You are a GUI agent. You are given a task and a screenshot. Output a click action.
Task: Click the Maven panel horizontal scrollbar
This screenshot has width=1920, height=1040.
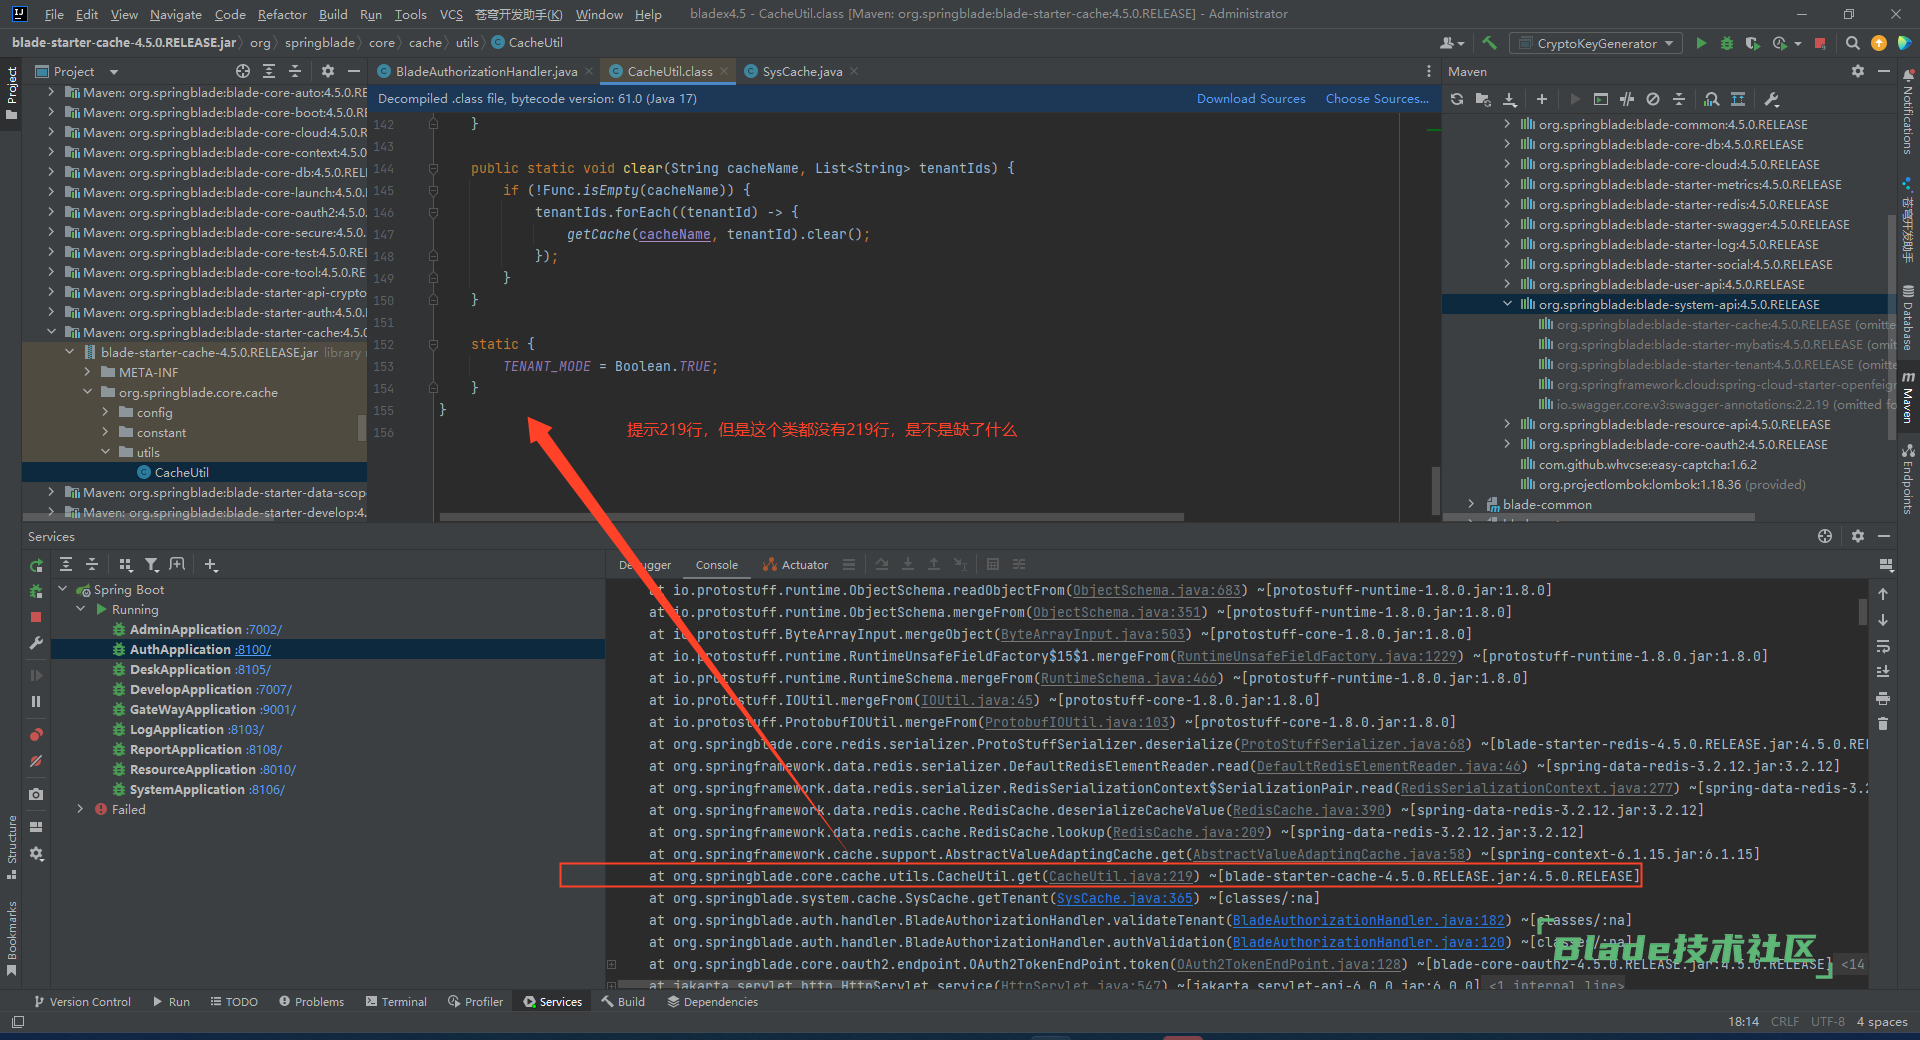pos(1600,517)
